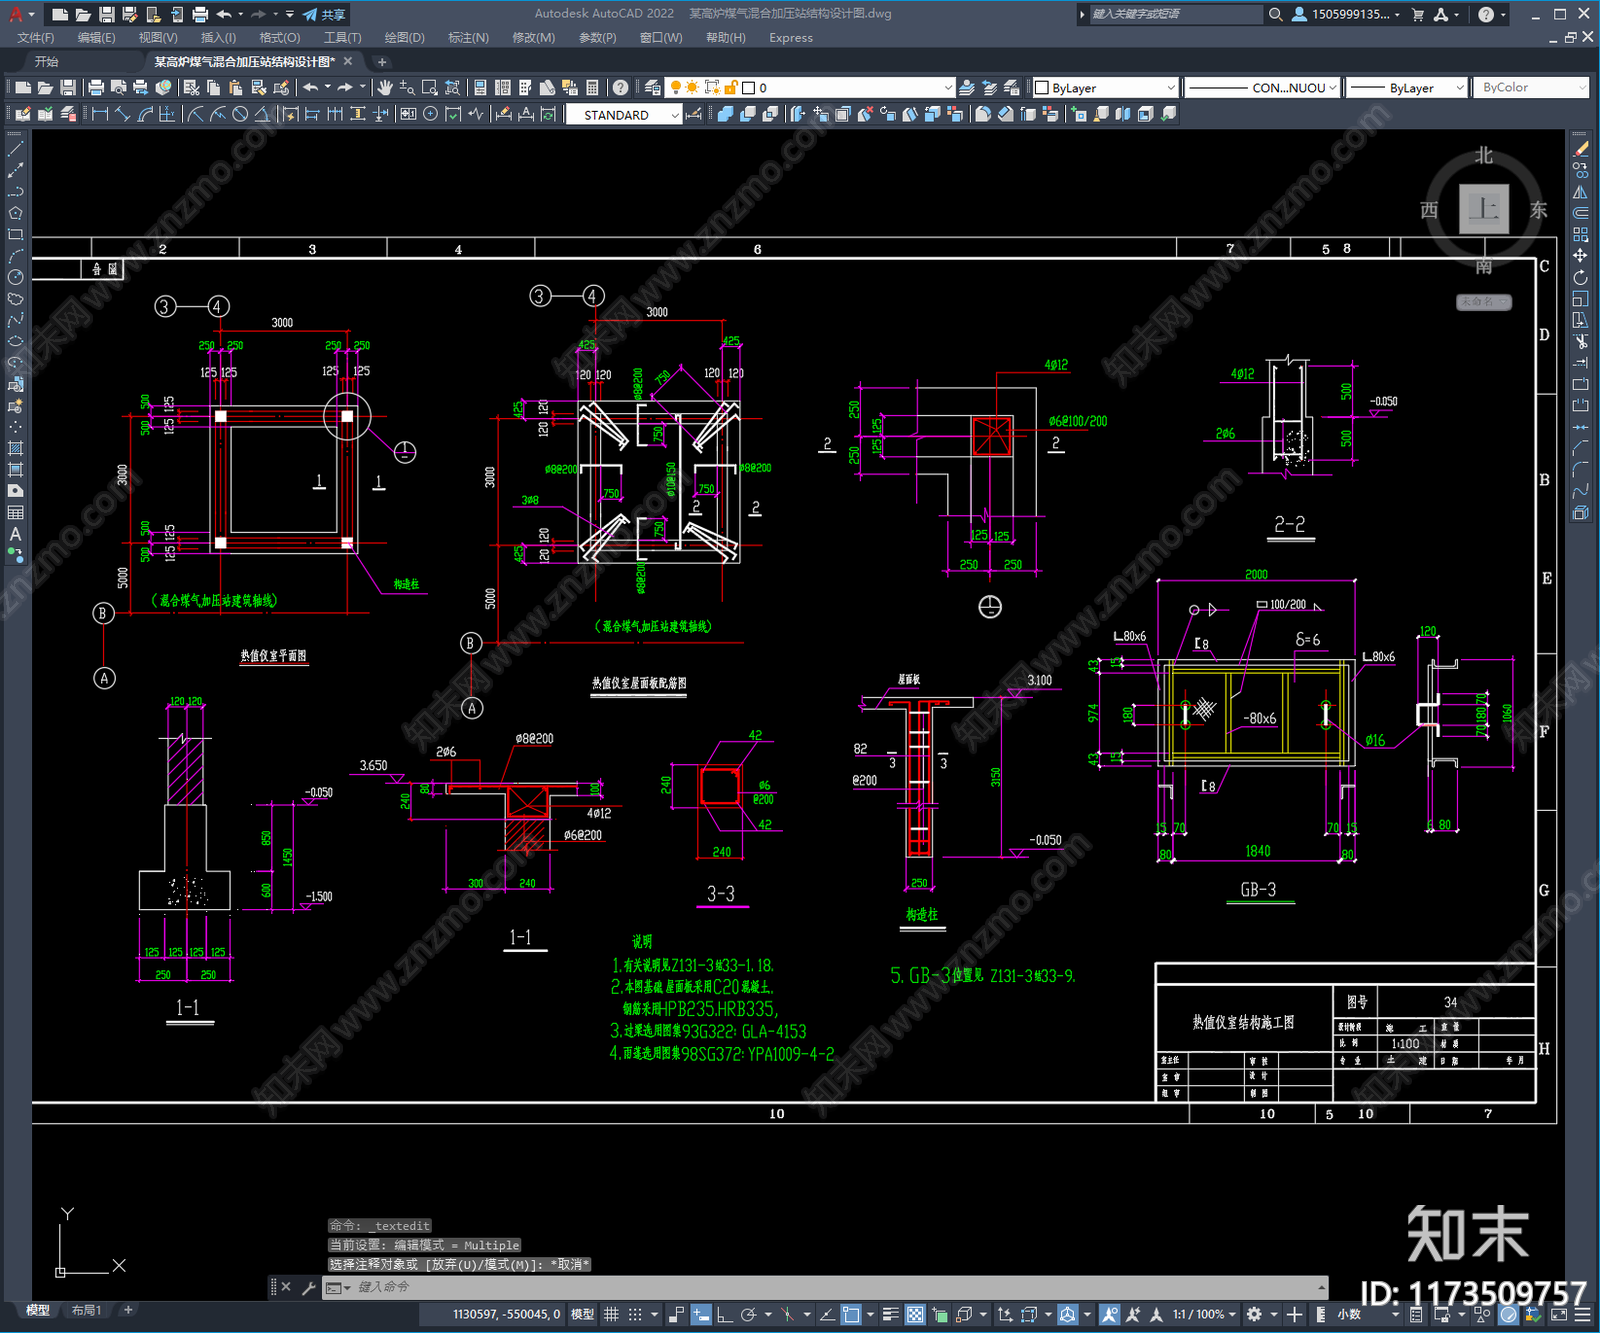The height and width of the screenshot is (1333, 1600).
Task: Click the Pan hand icon
Action: 385,88
